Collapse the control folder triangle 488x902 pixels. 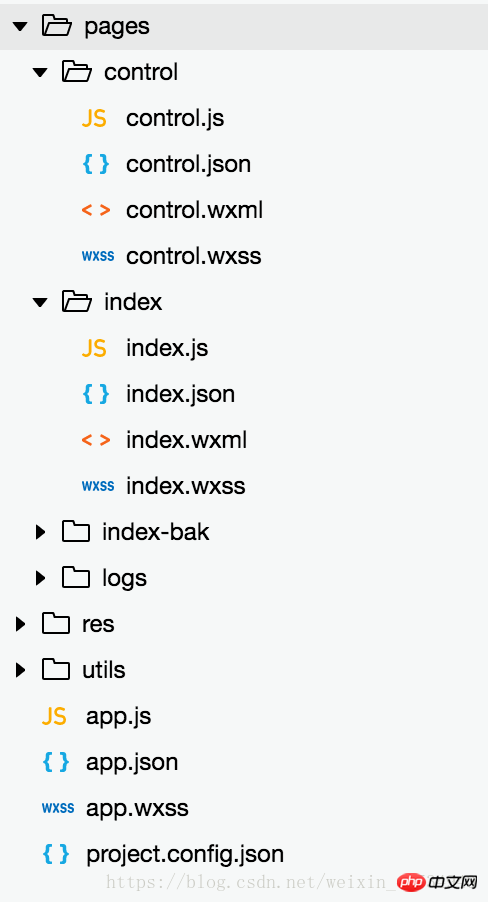point(40,72)
